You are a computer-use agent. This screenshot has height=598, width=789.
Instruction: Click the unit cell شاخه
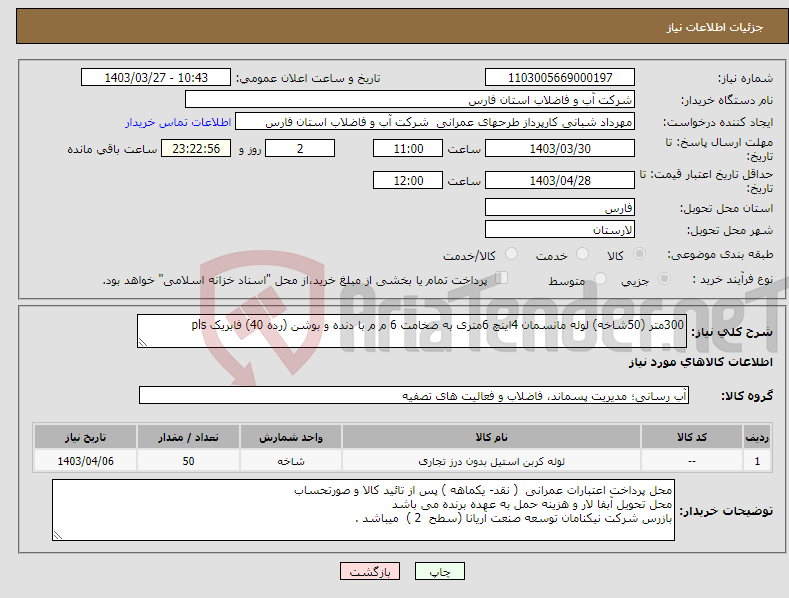(x=291, y=461)
